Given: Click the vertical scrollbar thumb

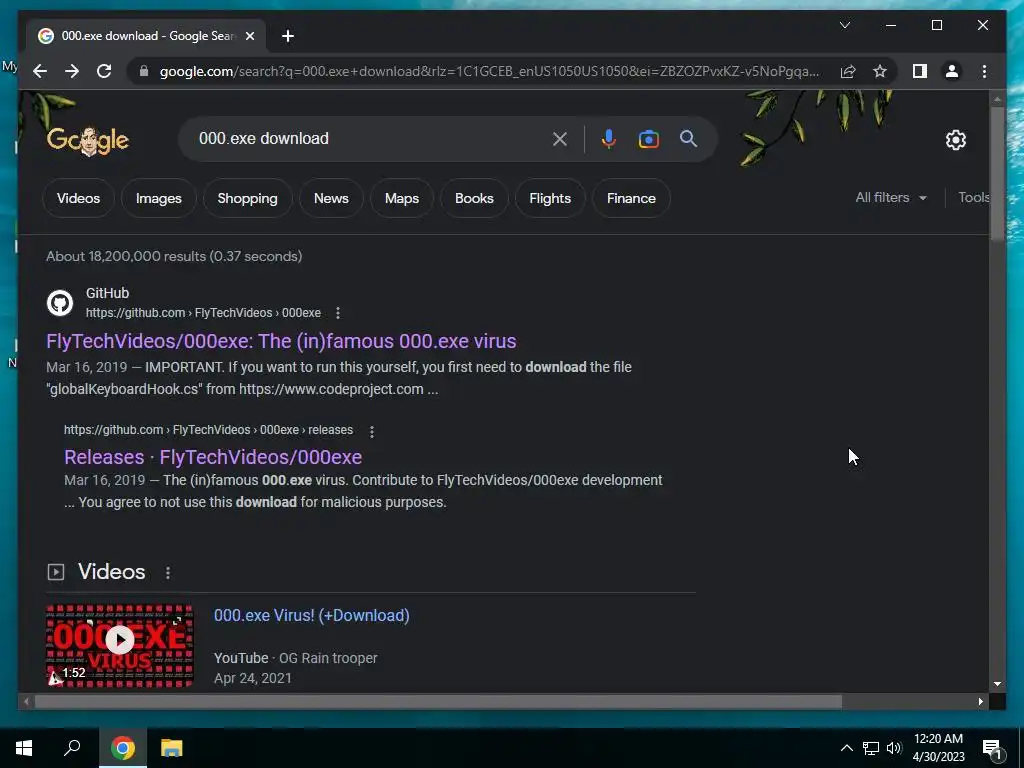Looking at the screenshot, I should pos(997,173).
